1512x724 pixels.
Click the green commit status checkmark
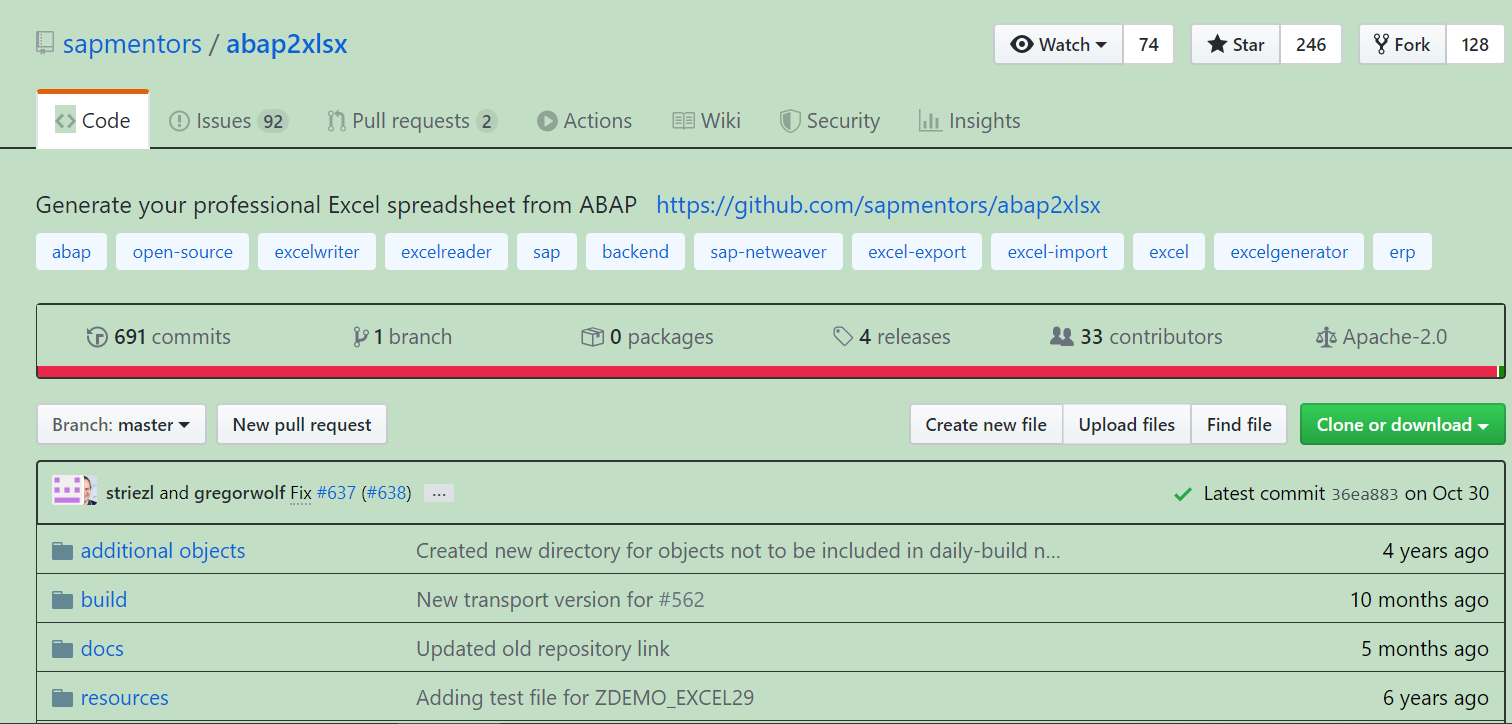tap(1183, 493)
